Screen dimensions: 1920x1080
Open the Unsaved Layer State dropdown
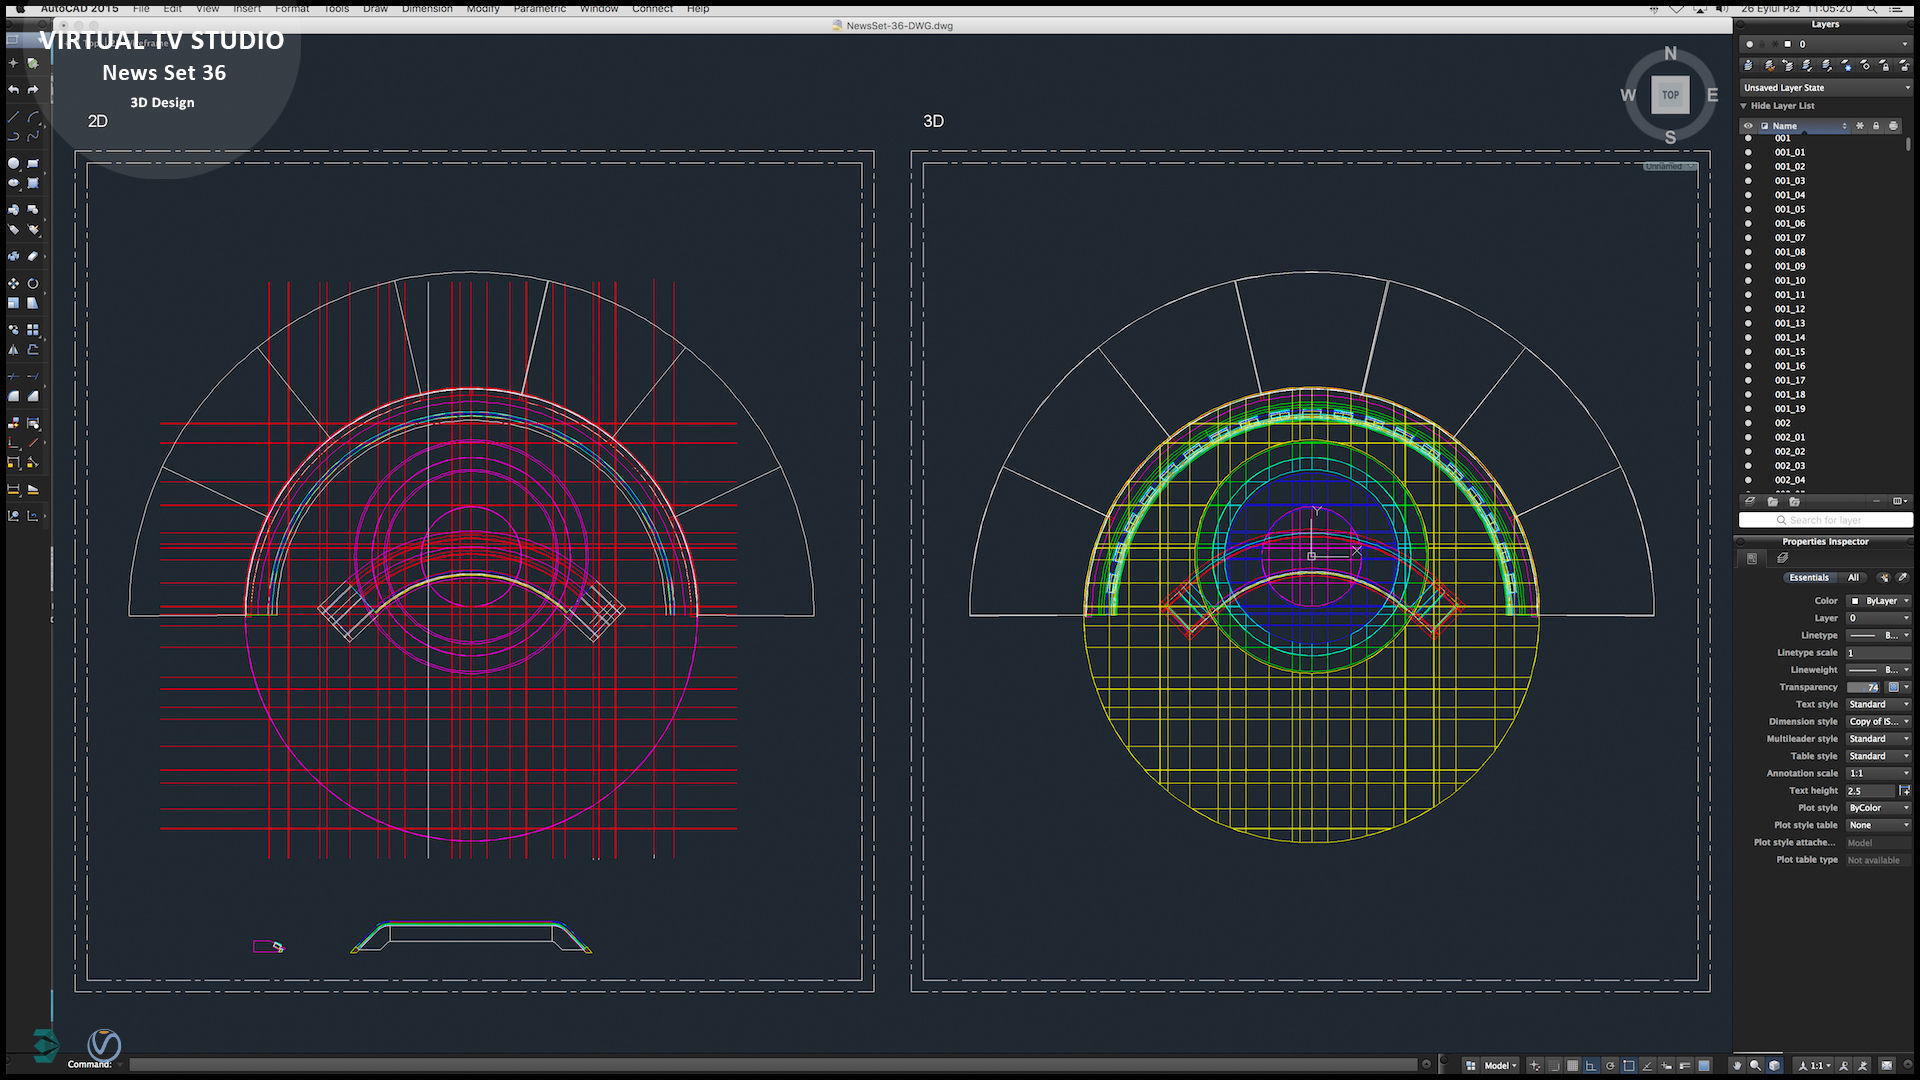(1825, 88)
